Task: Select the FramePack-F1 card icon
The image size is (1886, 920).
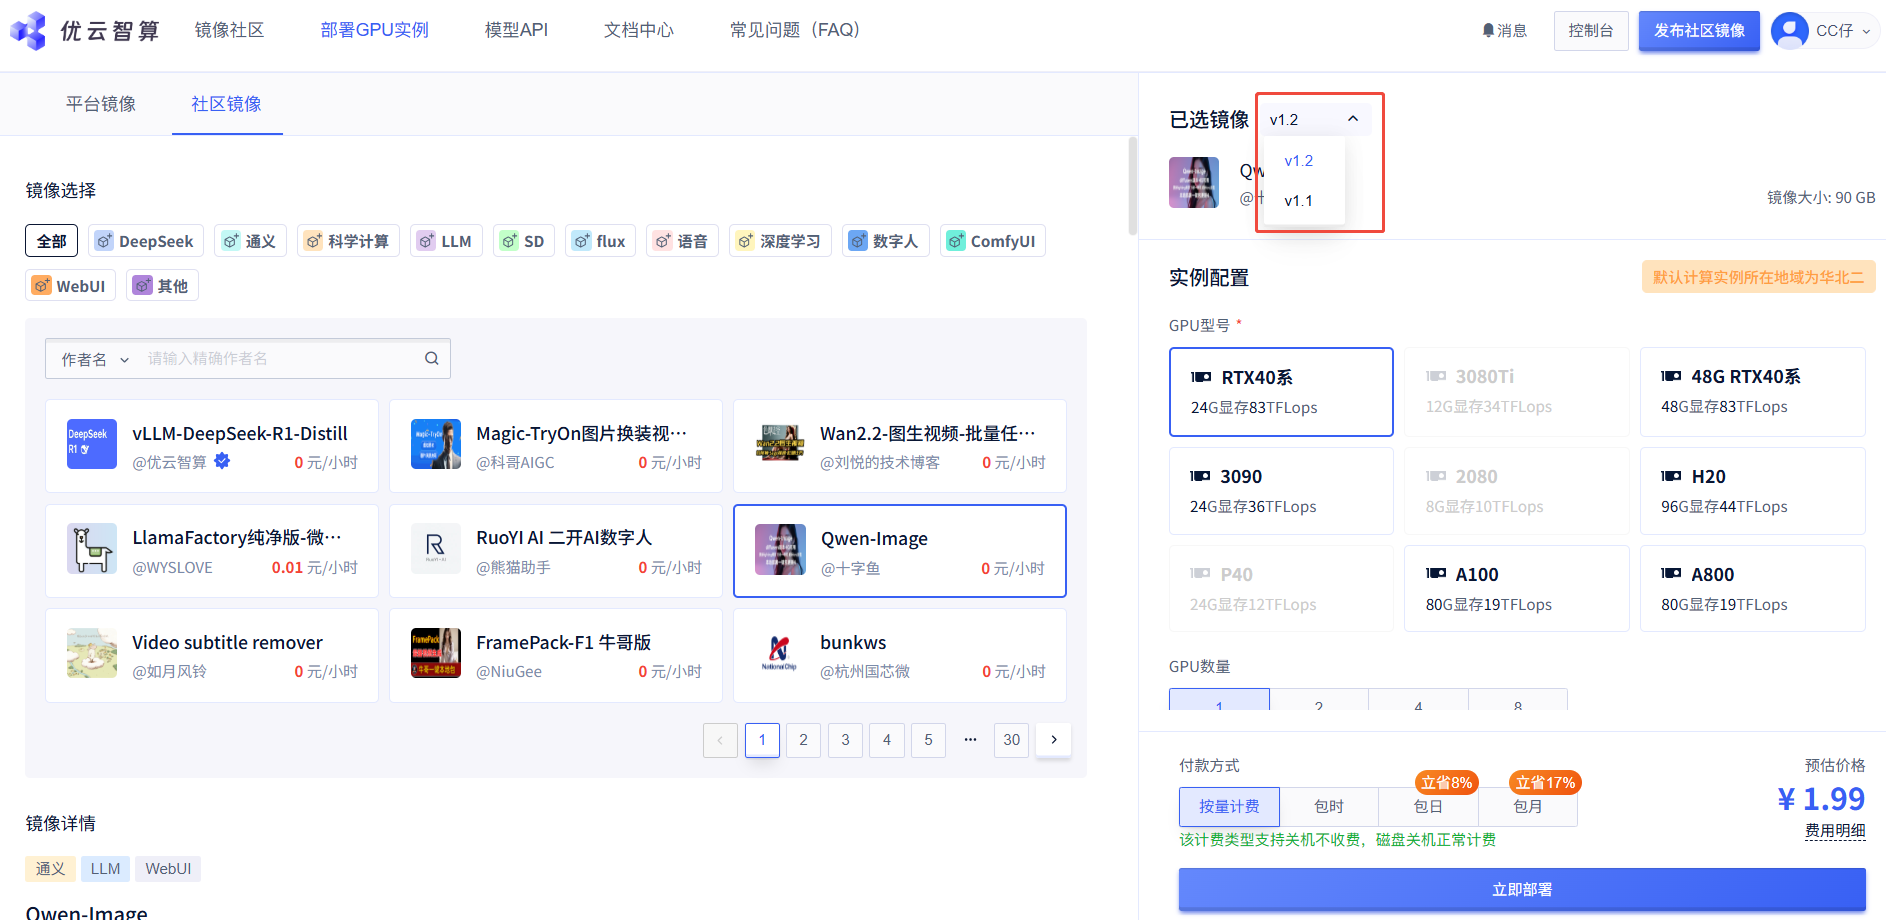Action: click(436, 653)
